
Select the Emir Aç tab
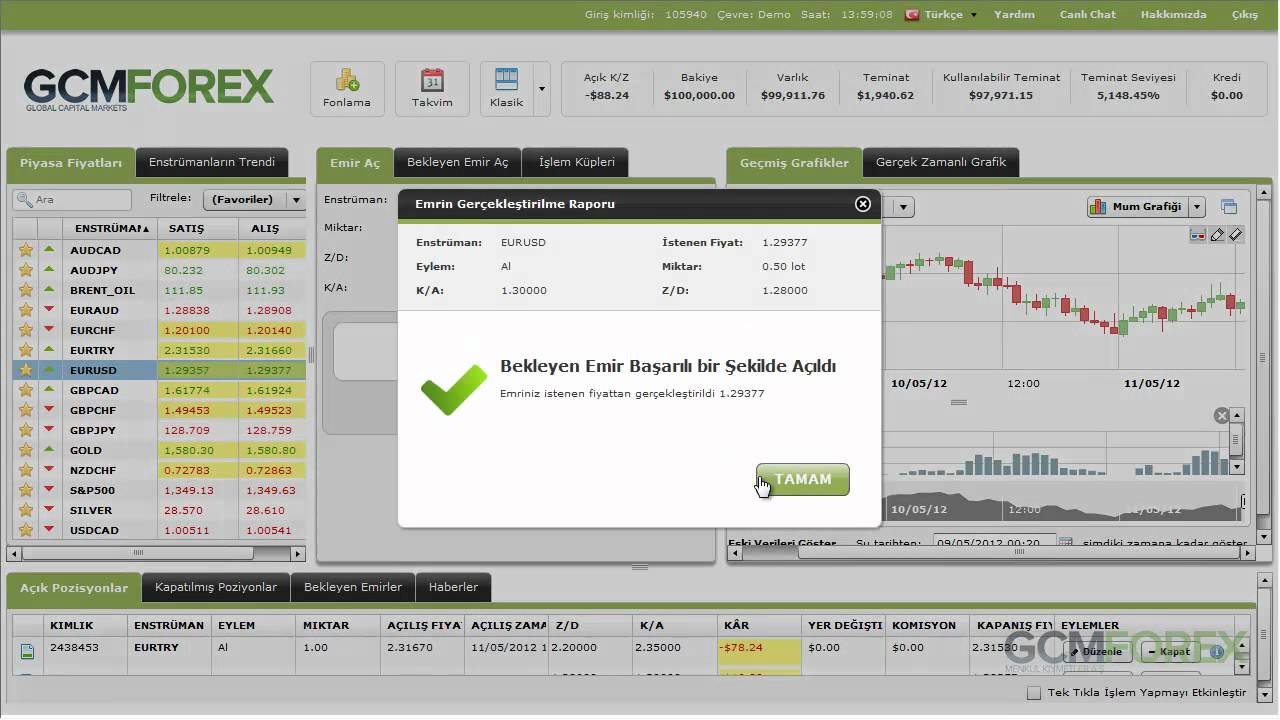click(x=355, y=162)
